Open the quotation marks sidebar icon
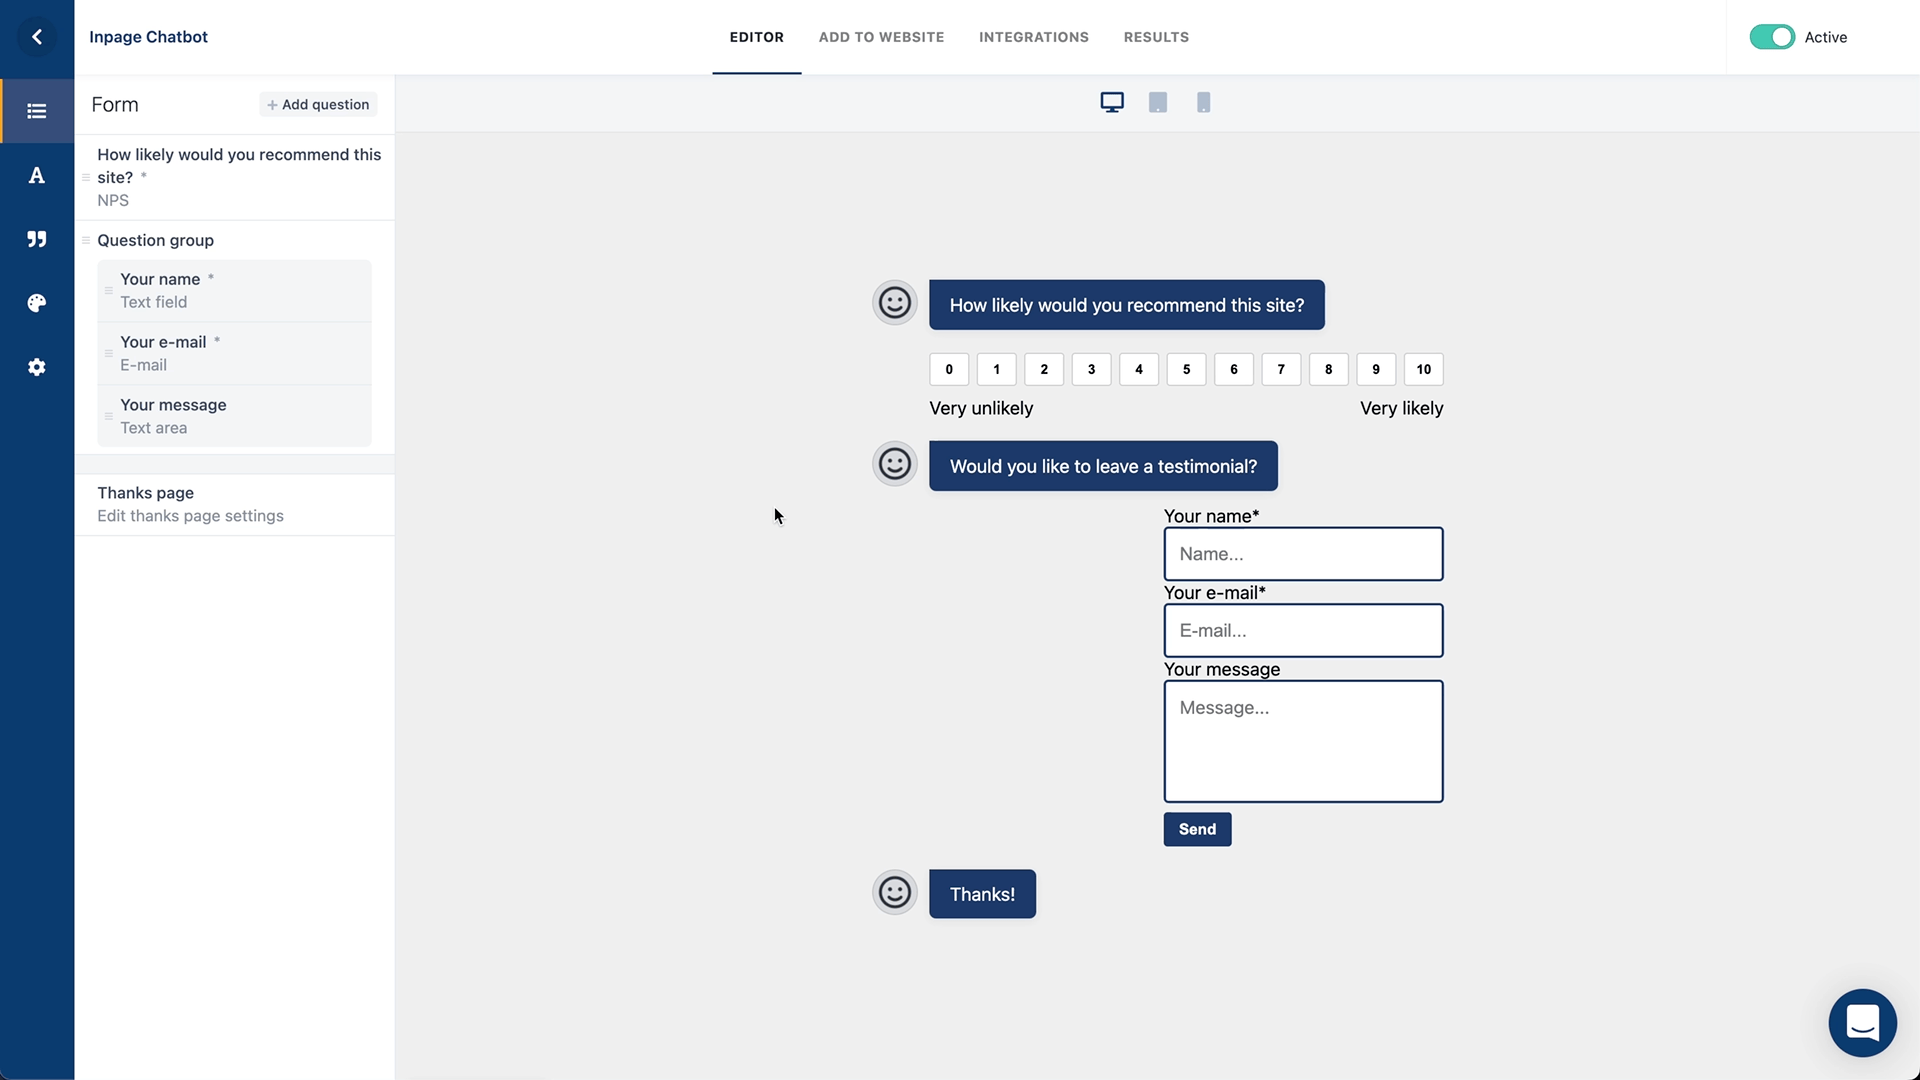Image resolution: width=1920 pixels, height=1080 pixels. click(x=37, y=239)
